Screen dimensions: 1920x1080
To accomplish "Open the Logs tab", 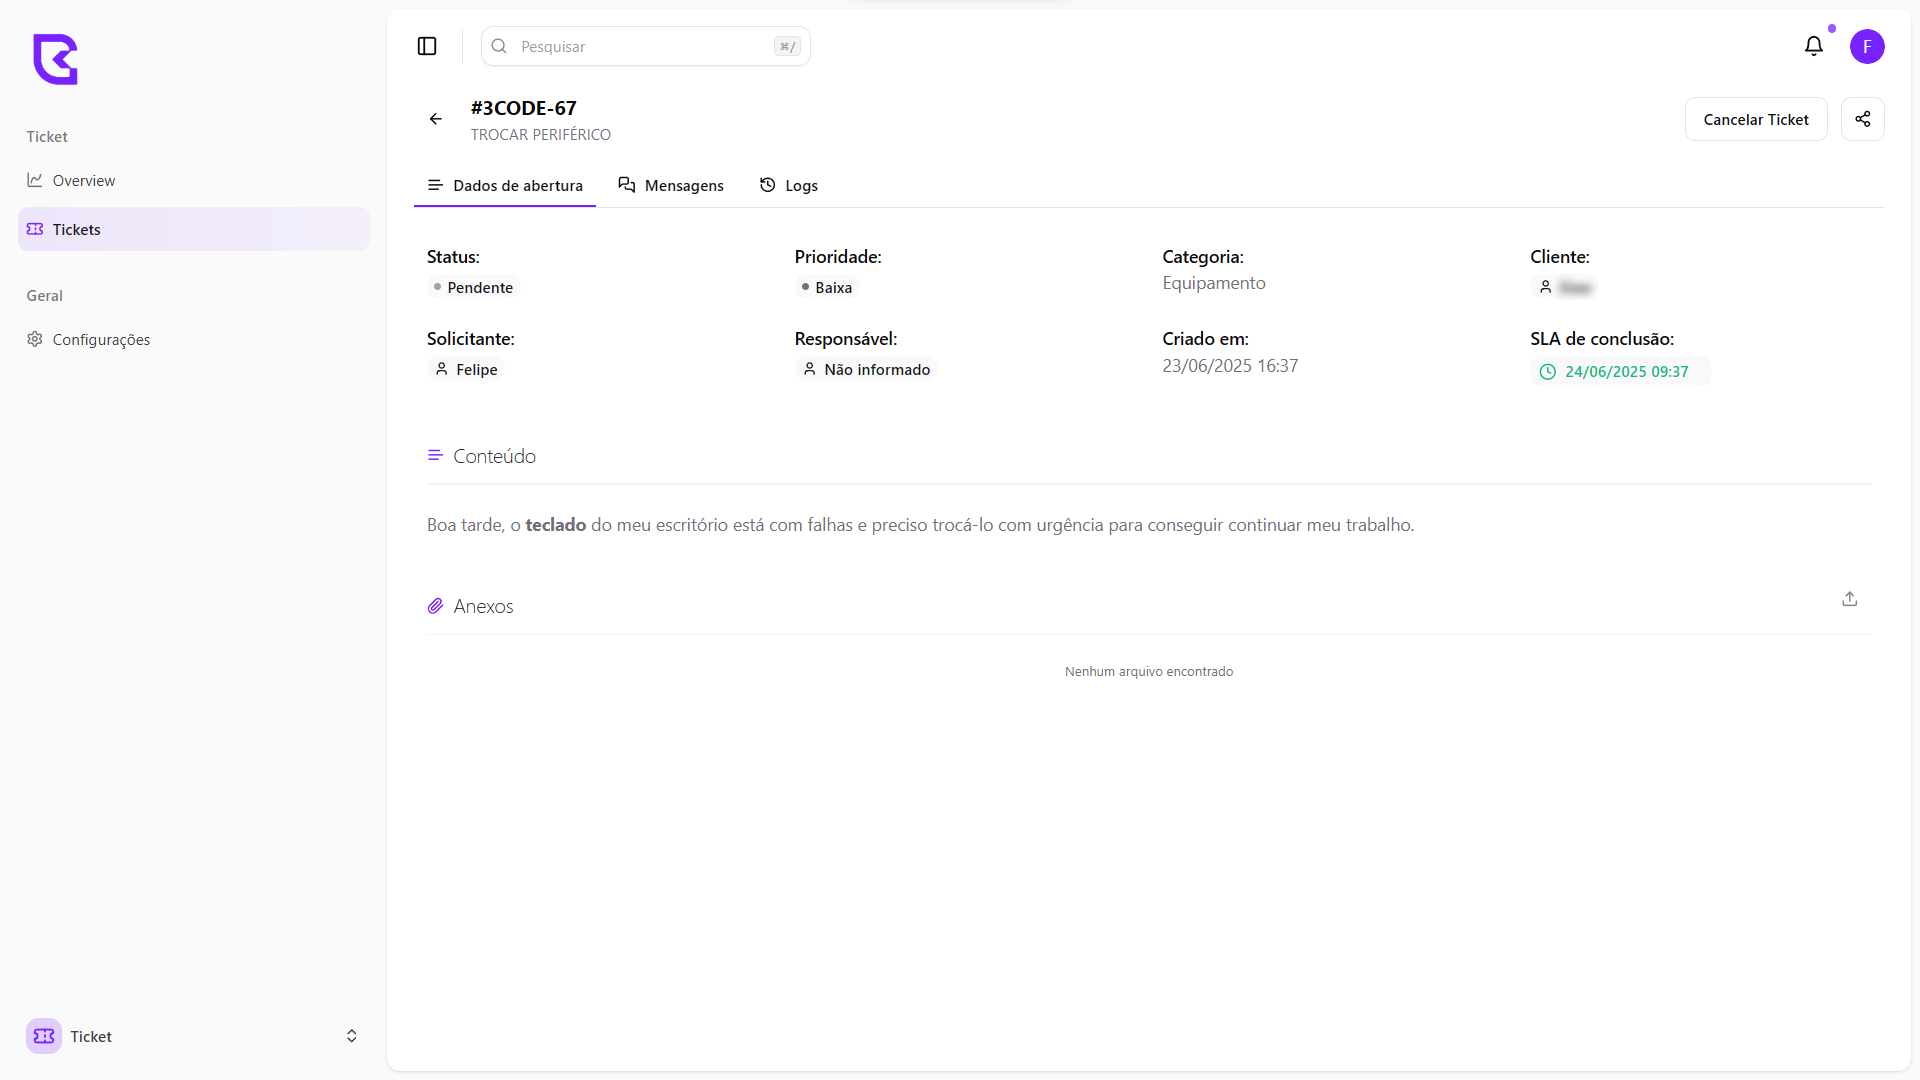I will pos(788,186).
